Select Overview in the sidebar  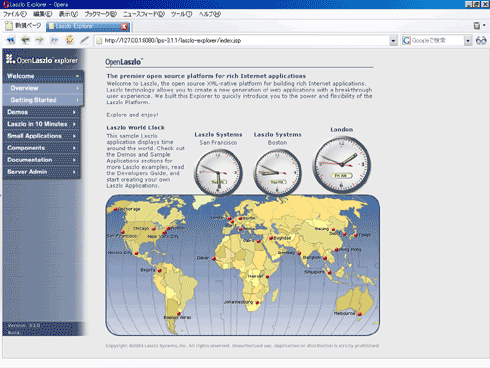click(x=43, y=88)
